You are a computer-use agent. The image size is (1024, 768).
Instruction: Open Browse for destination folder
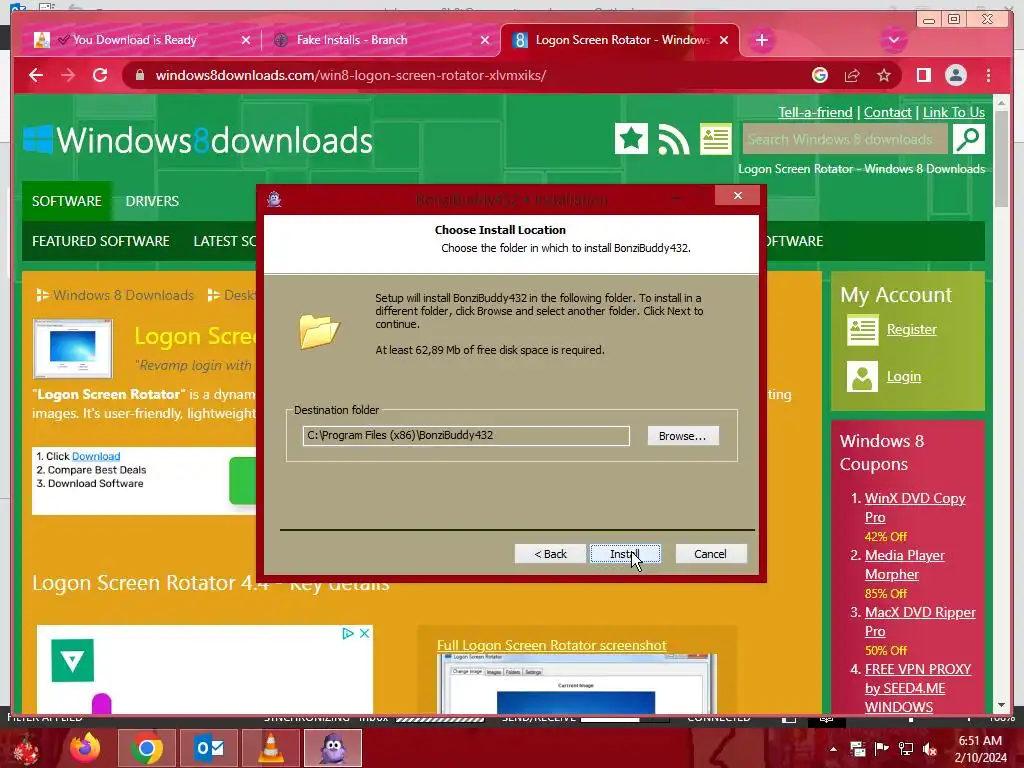682,436
